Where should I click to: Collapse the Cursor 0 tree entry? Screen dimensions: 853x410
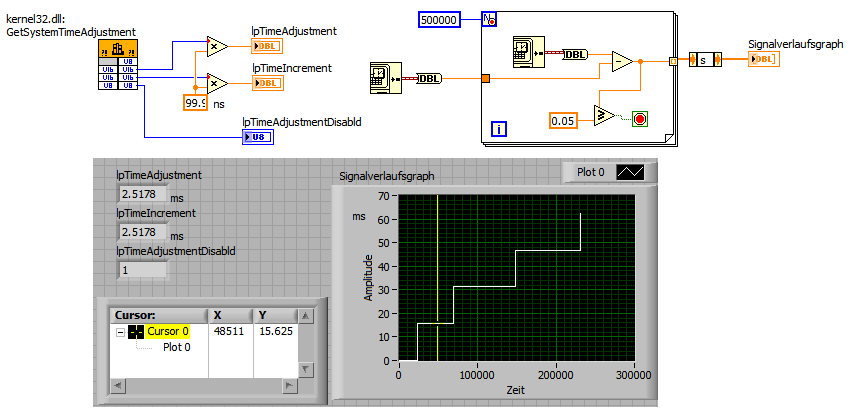click(120, 332)
